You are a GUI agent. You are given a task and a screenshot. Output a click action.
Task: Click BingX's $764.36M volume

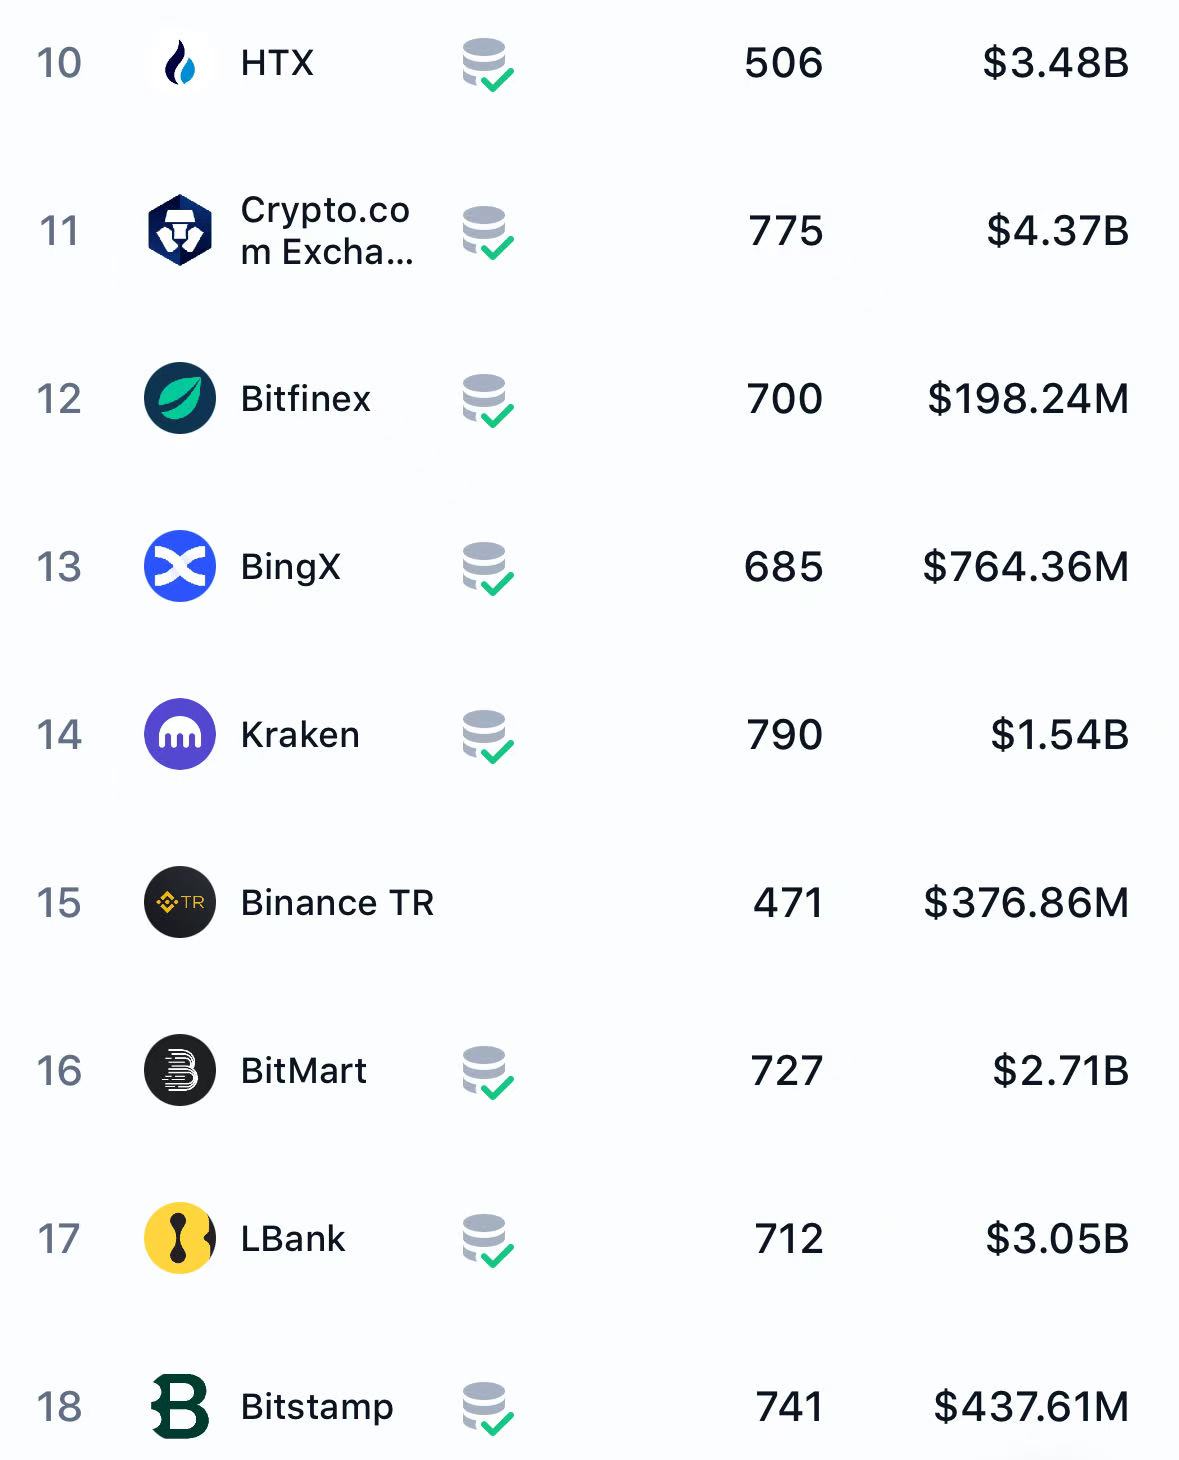point(1026,567)
